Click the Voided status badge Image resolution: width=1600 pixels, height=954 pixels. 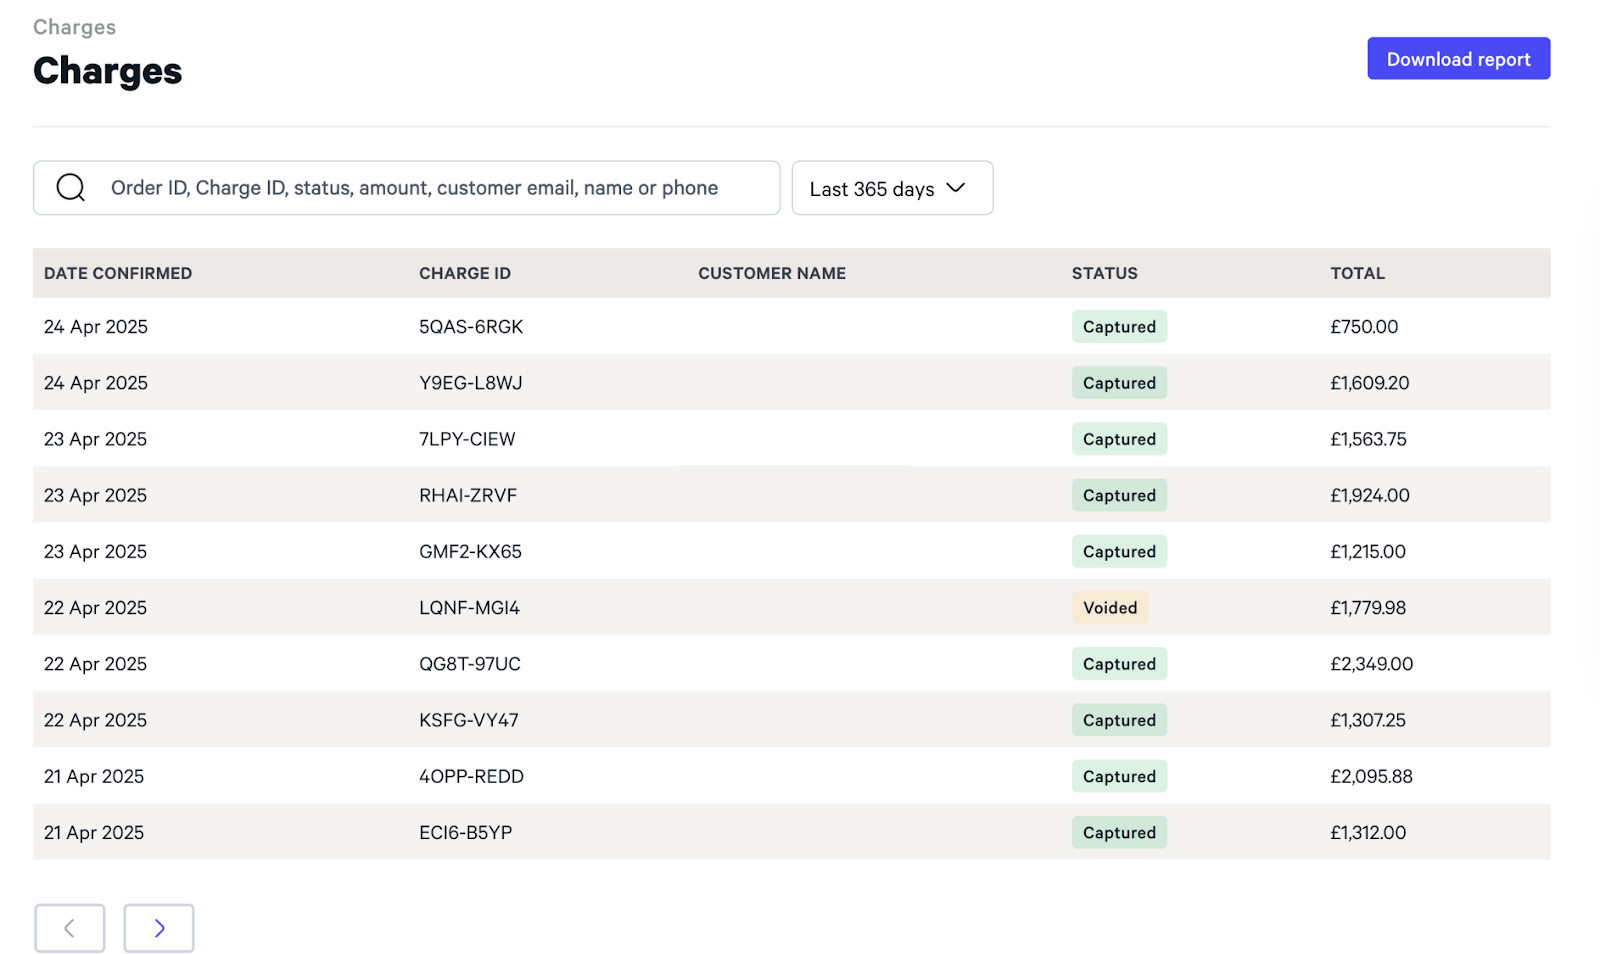point(1110,607)
